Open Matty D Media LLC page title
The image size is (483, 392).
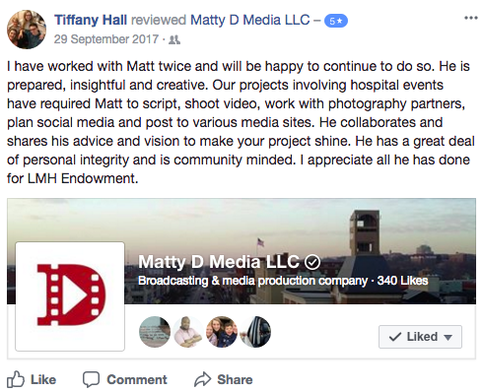[219, 262]
